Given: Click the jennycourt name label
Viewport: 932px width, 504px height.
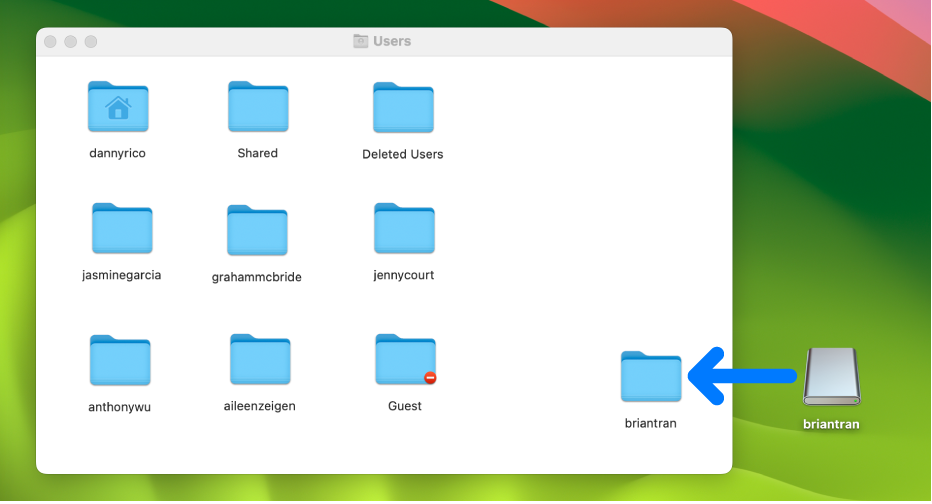Looking at the screenshot, I should pyautogui.click(x=404, y=275).
